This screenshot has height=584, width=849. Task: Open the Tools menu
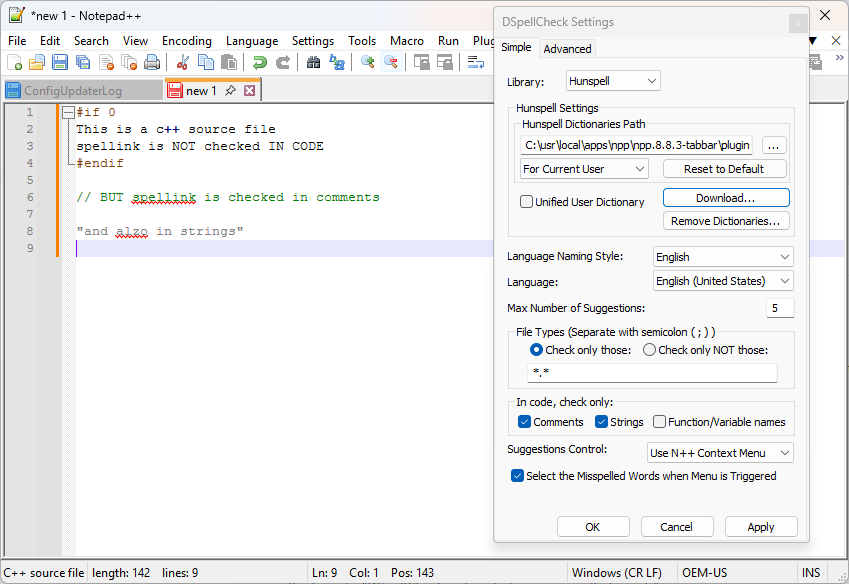click(362, 41)
